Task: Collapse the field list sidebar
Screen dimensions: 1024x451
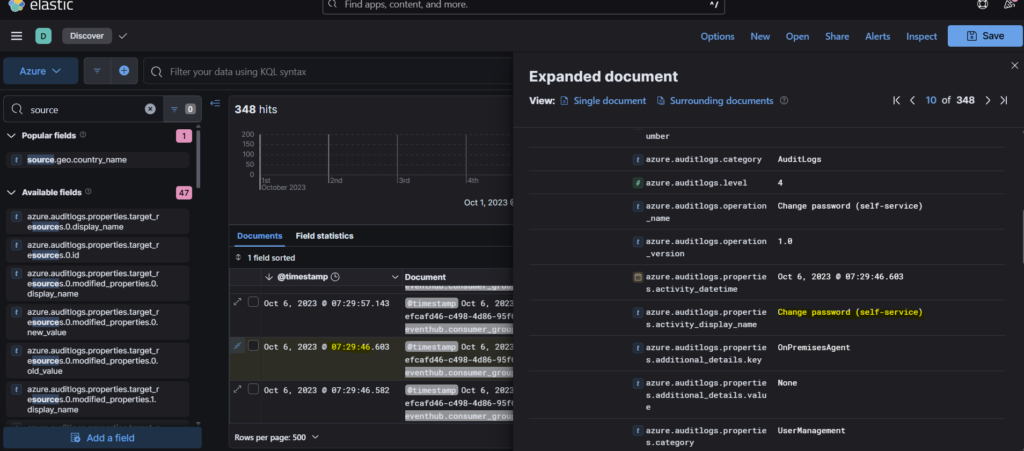Action: click(x=215, y=103)
